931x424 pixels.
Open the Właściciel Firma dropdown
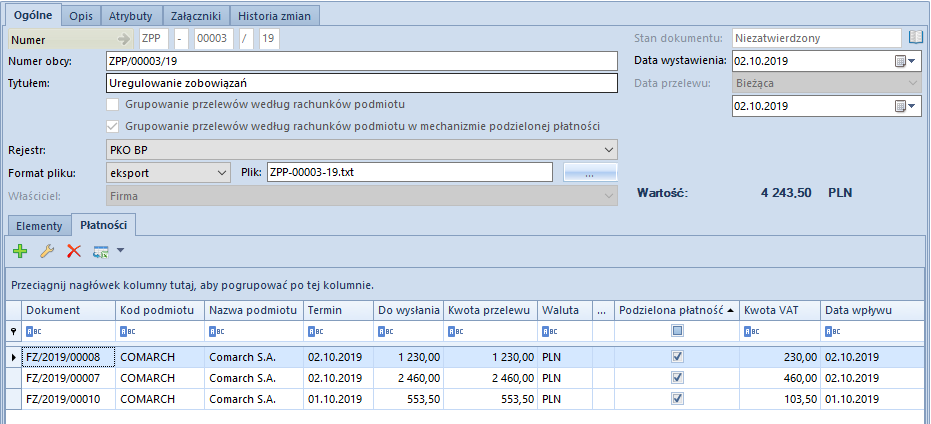[608, 195]
